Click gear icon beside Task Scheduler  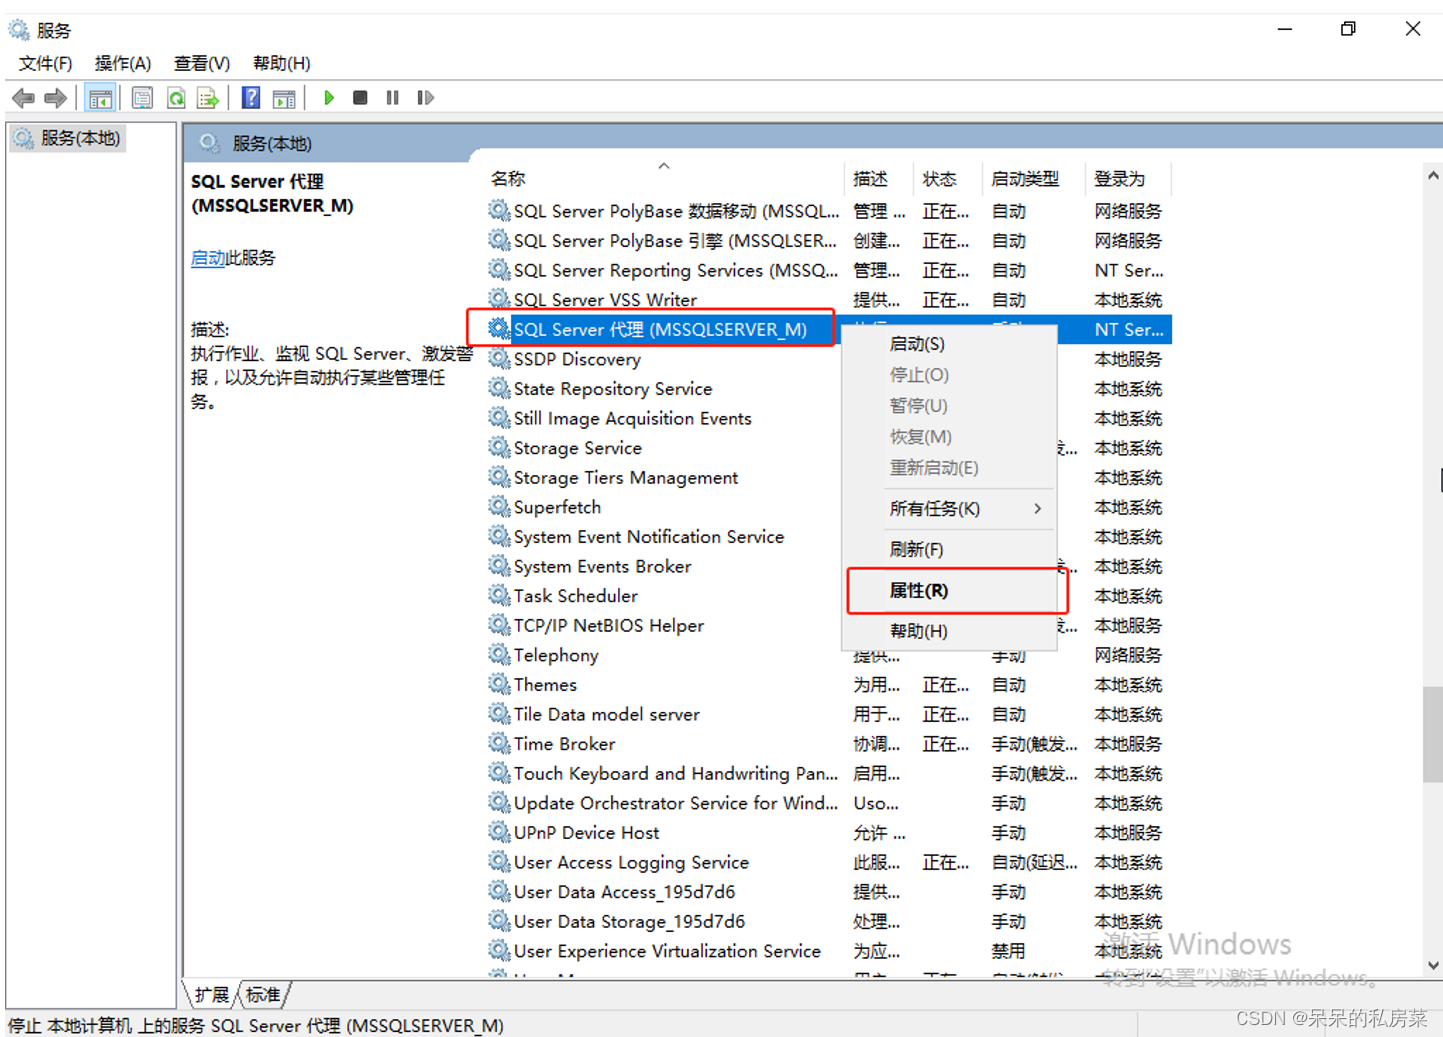pos(498,595)
